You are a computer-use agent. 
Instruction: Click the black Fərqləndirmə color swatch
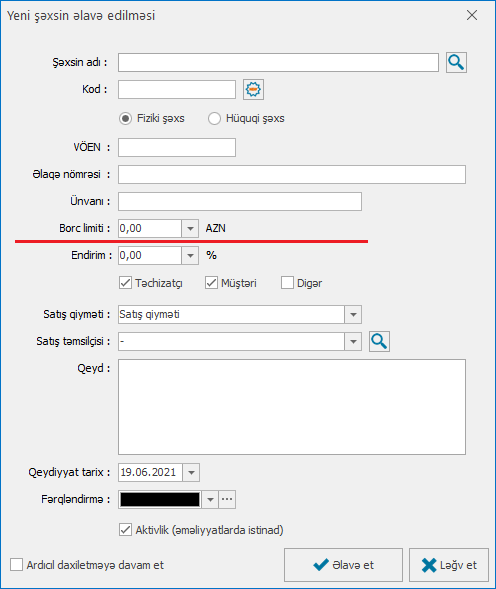click(x=160, y=500)
